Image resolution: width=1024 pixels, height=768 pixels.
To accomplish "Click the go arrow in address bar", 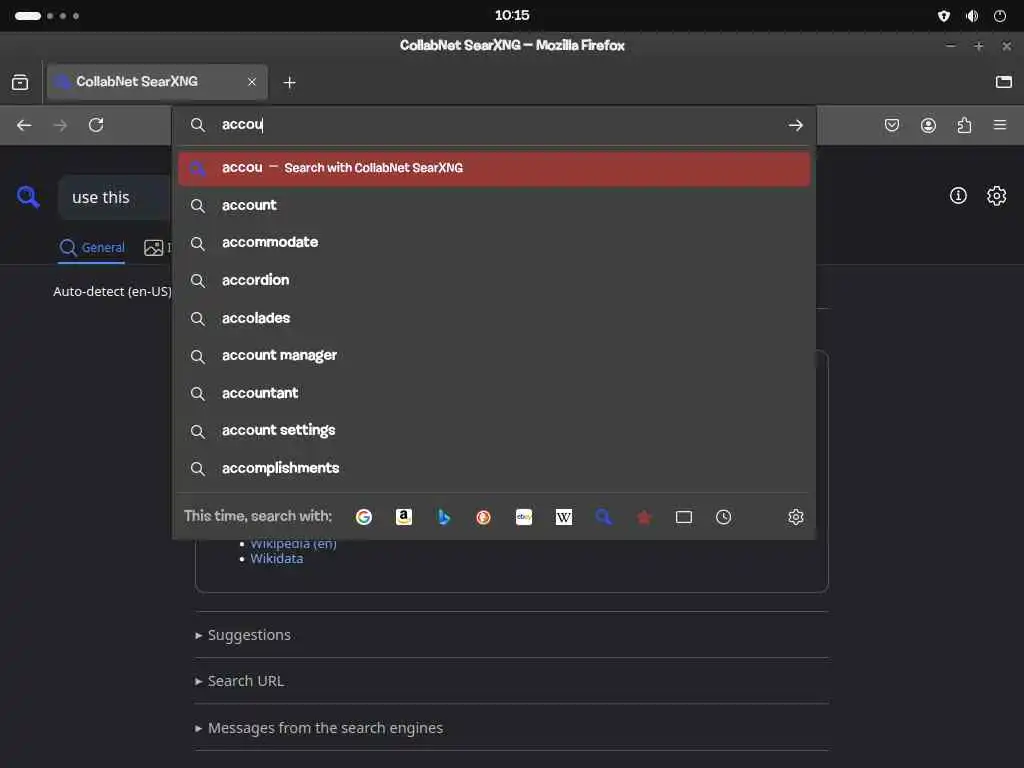I will 795,125.
